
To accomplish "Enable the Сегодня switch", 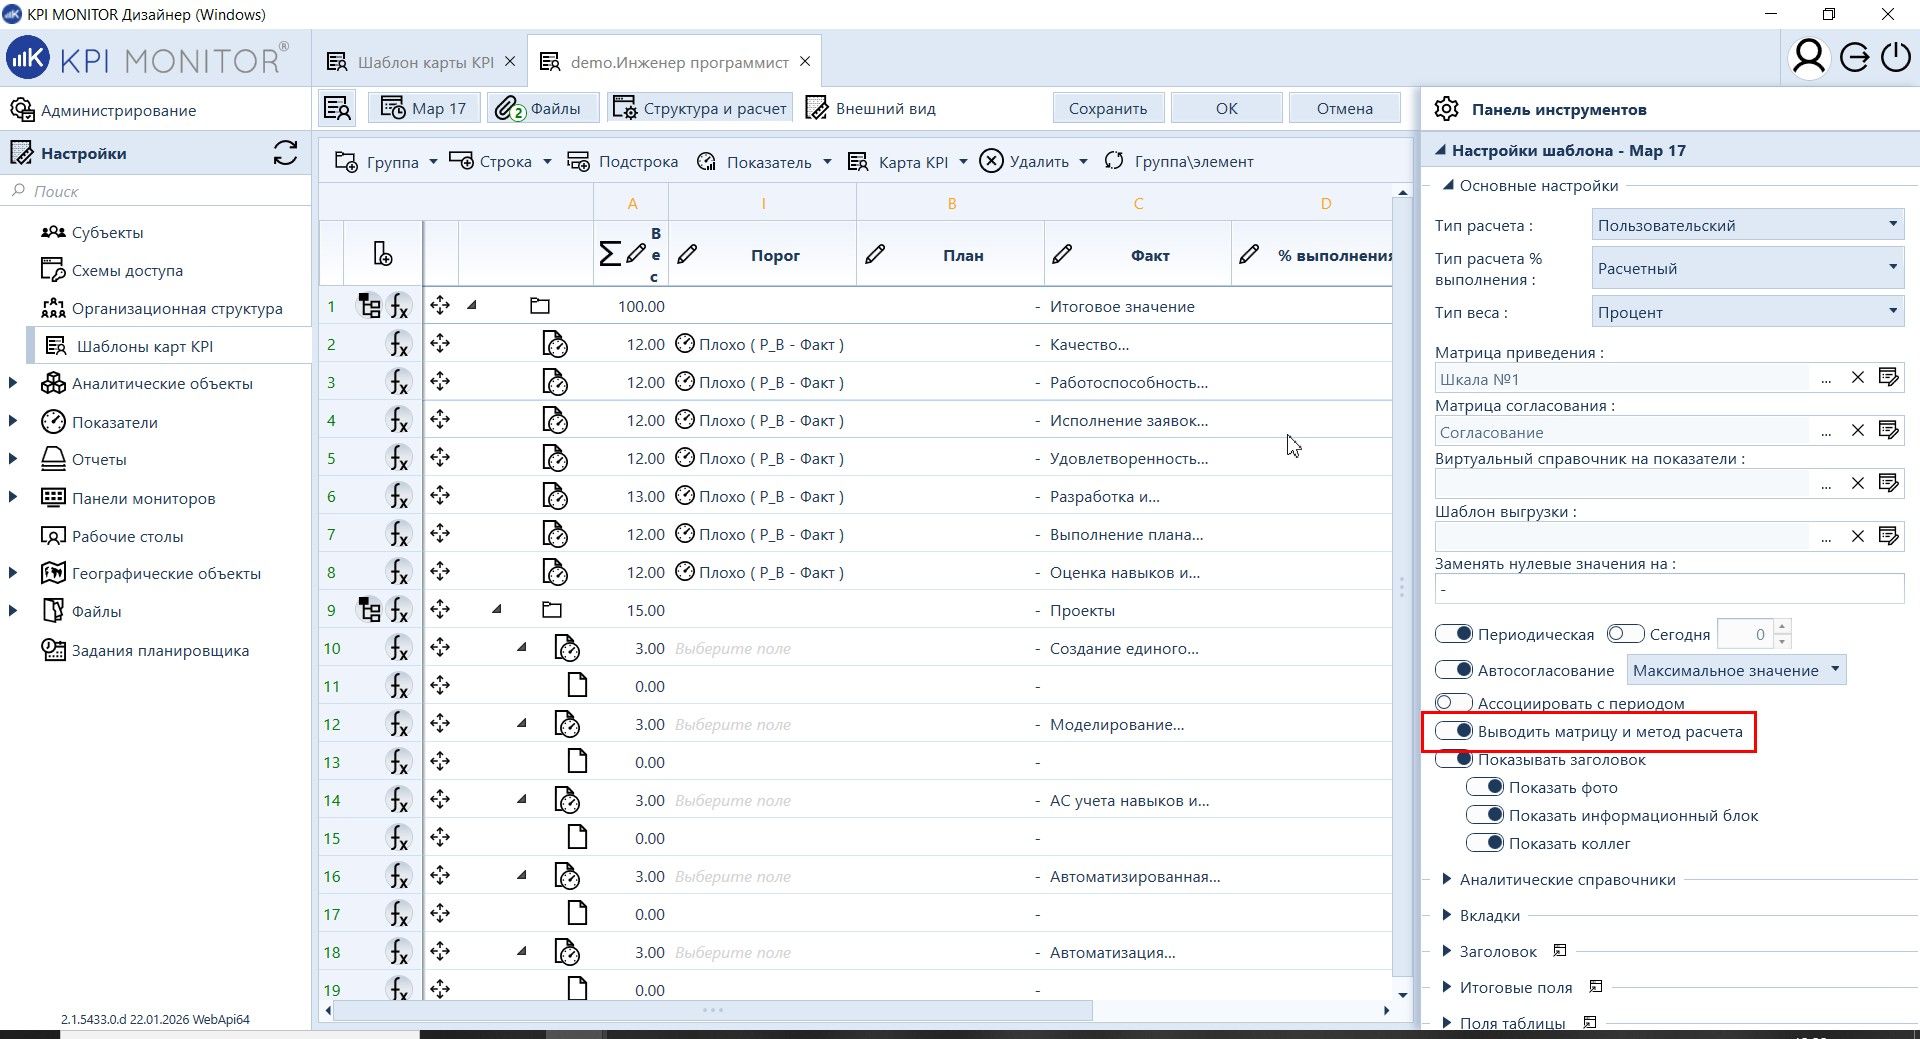I will [x=1625, y=634].
